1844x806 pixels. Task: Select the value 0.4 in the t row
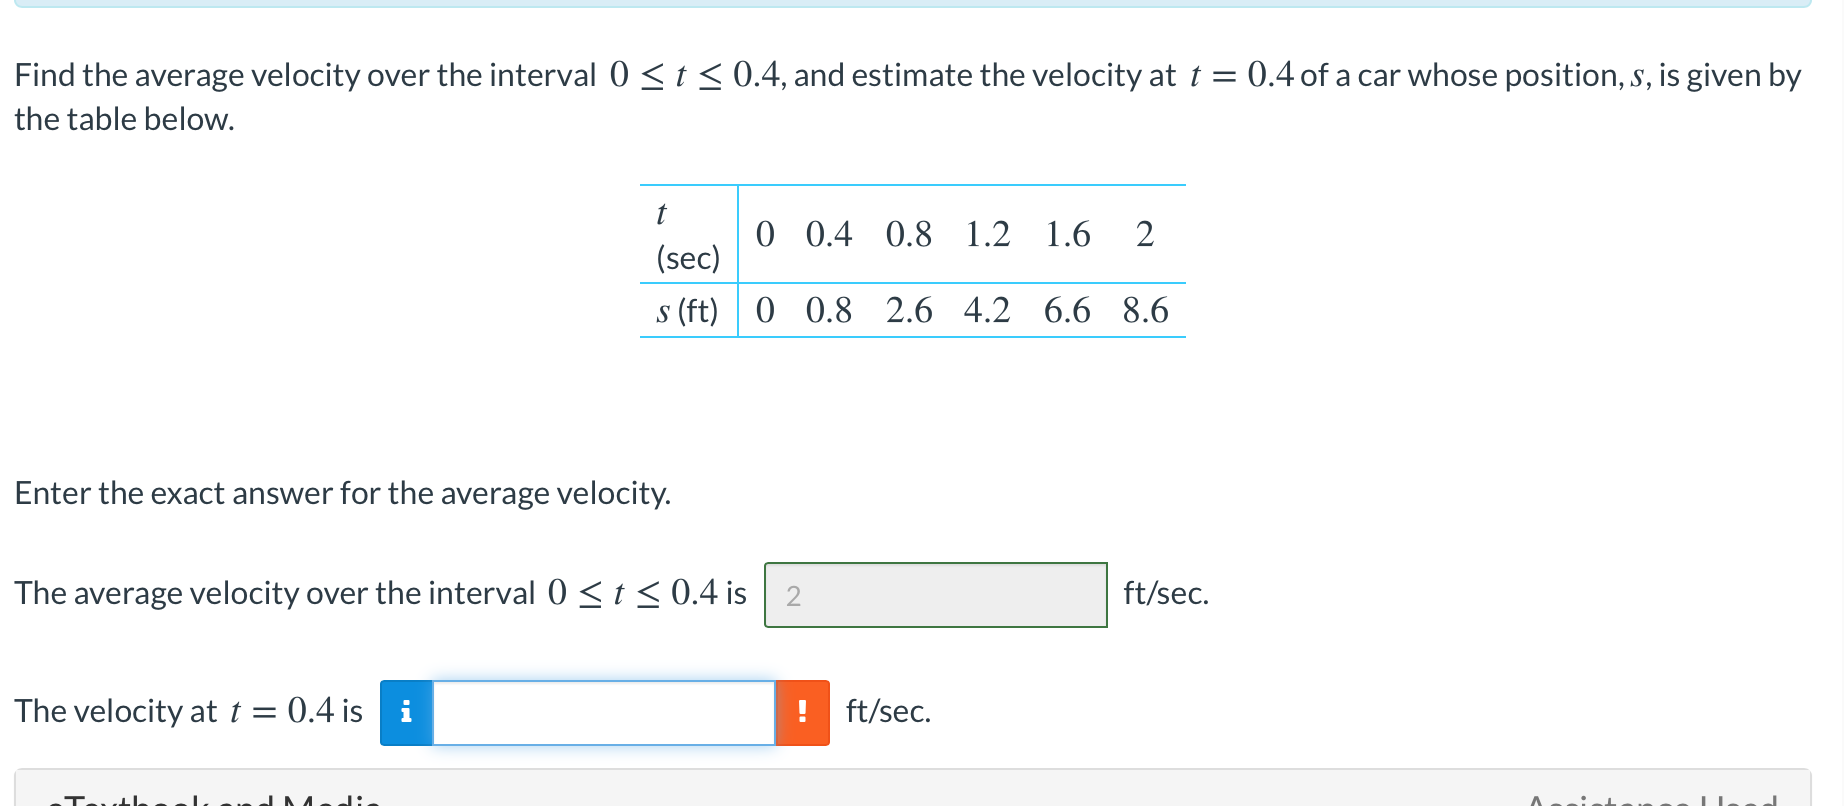coord(829,234)
